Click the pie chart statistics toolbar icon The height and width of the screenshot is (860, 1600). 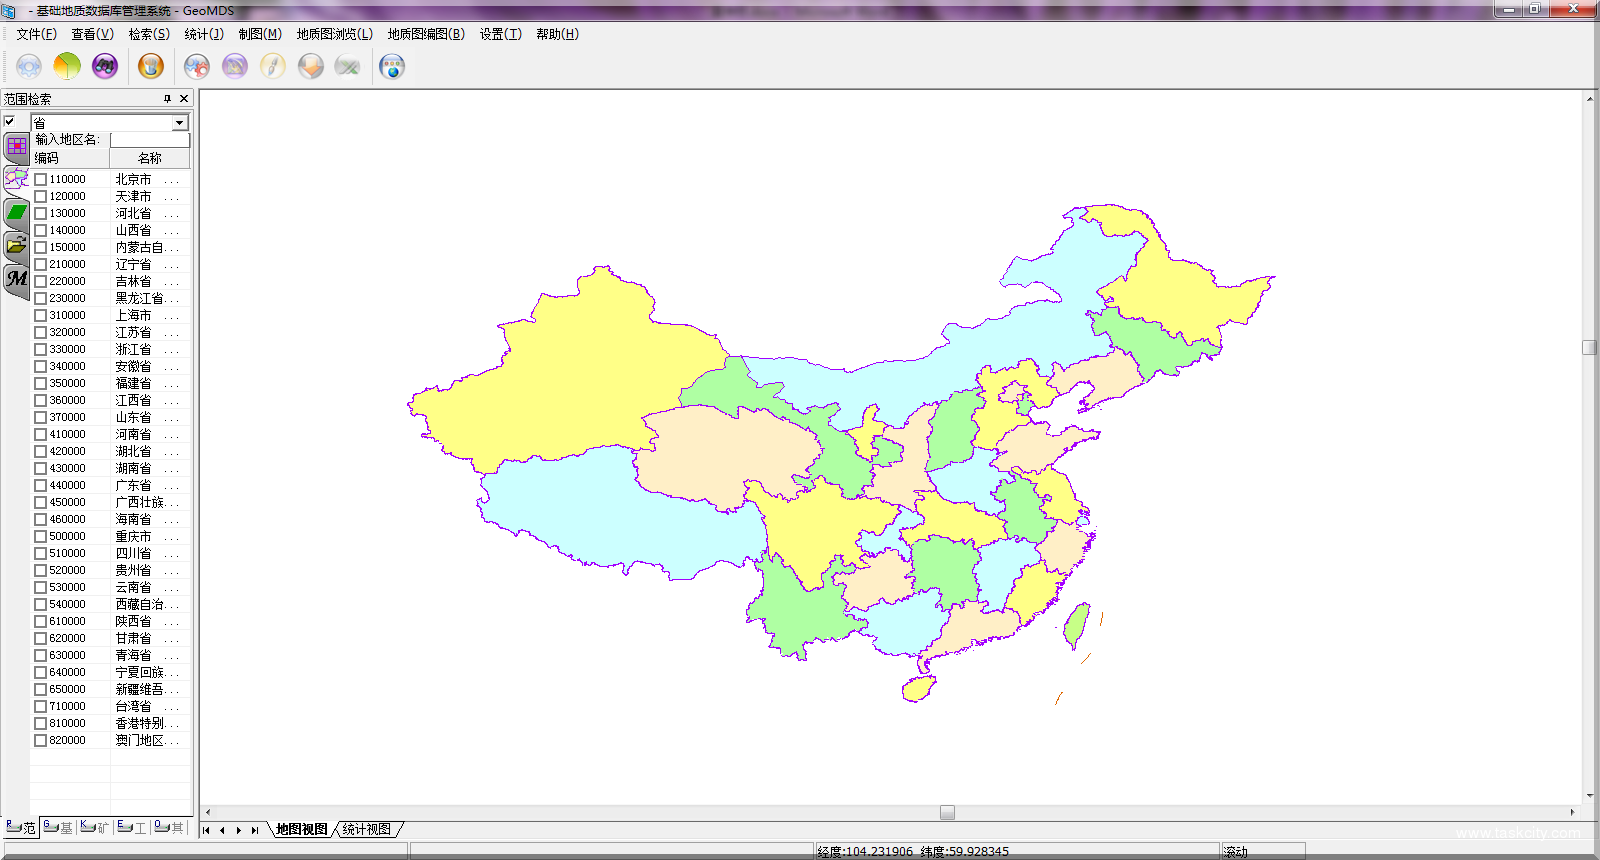pyautogui.click(x=67, y=67)
